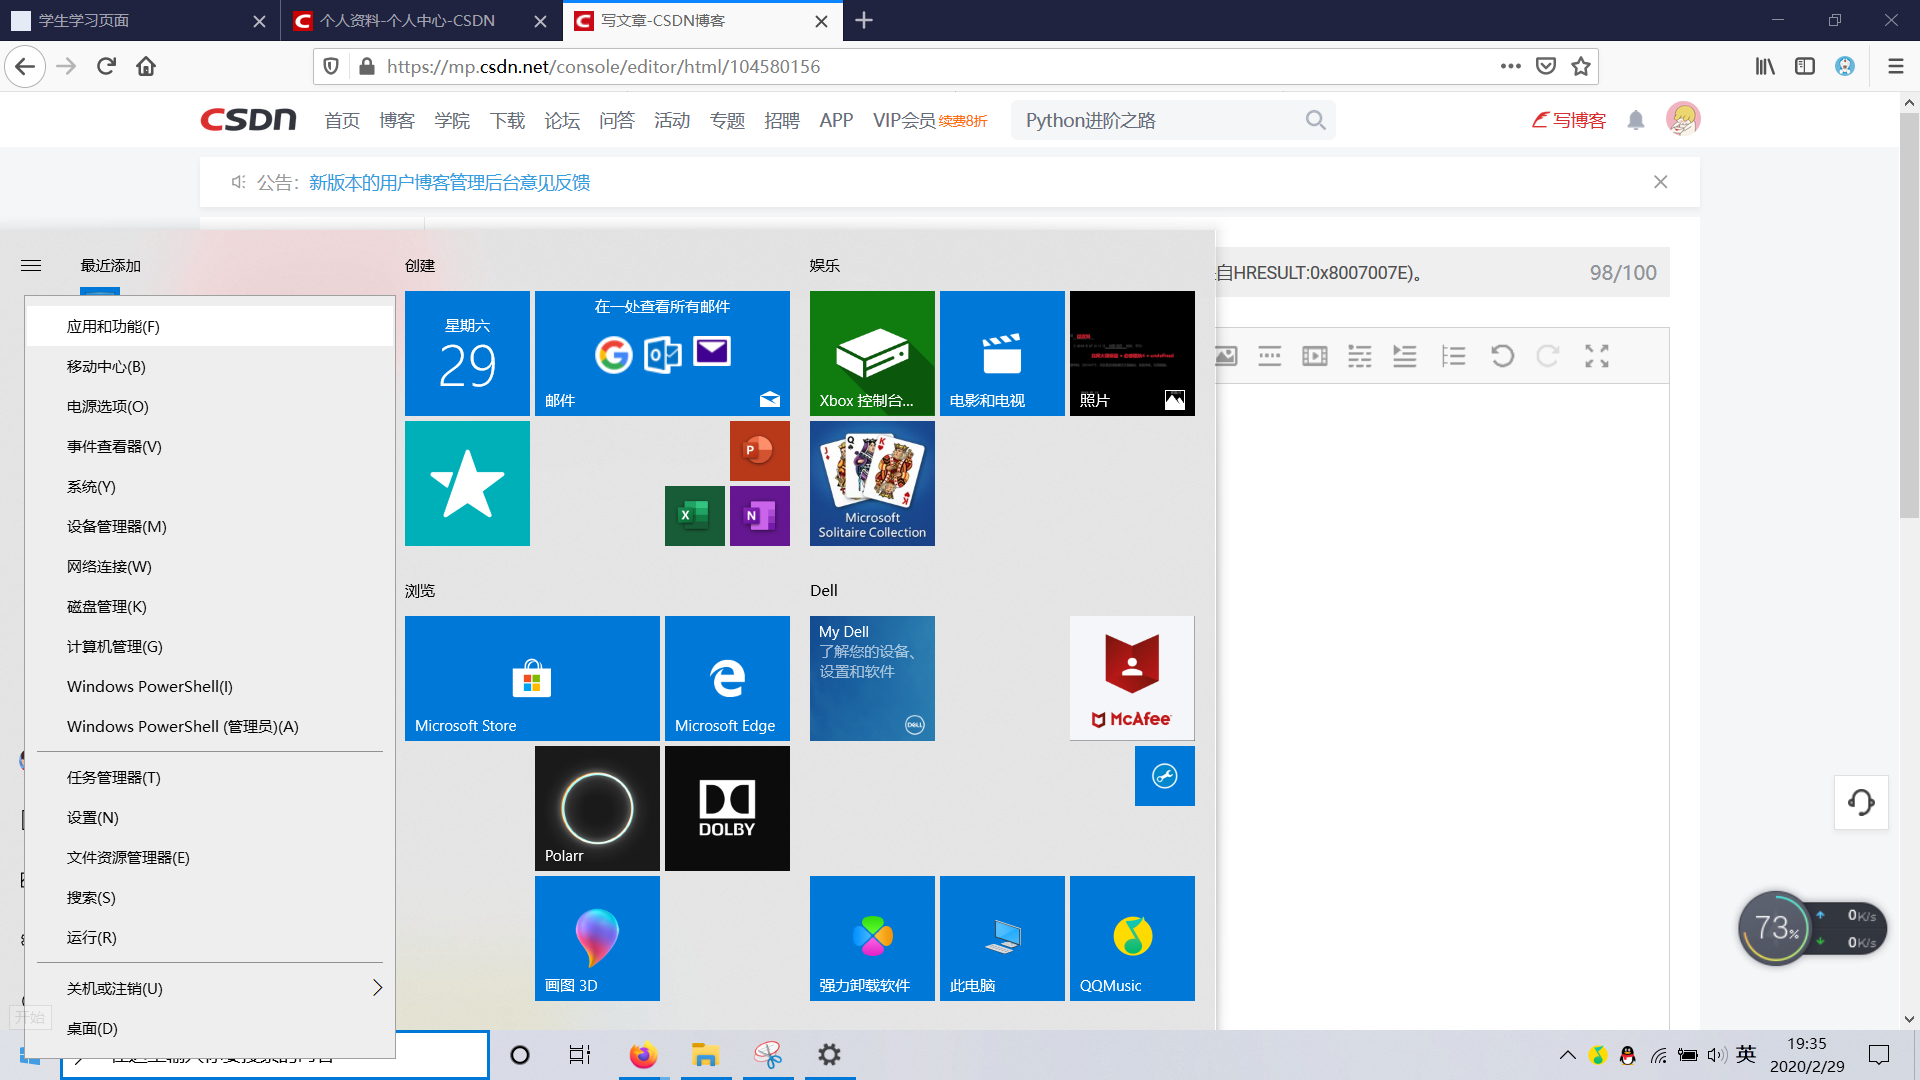Screen dimensions: 1920x1080
Task: Select 博客 in the CSDN navigation menu
Action: (397, 119)
